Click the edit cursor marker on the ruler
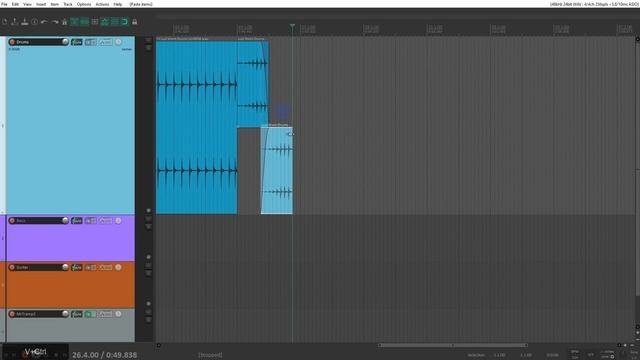Viewport: 640px width, 360px height. 292,26
